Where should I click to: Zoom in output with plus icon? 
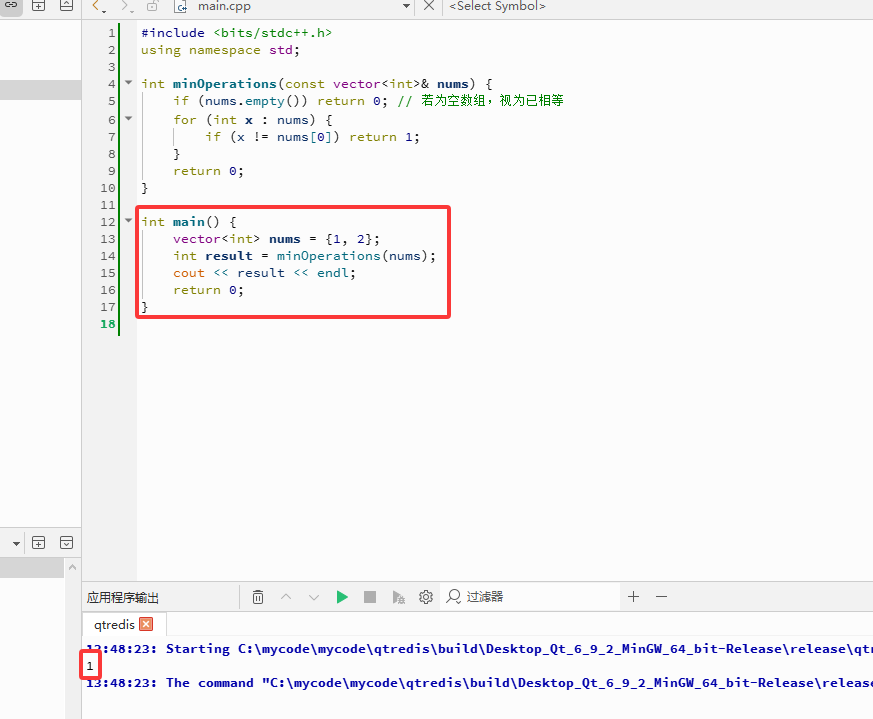[633, 597]
